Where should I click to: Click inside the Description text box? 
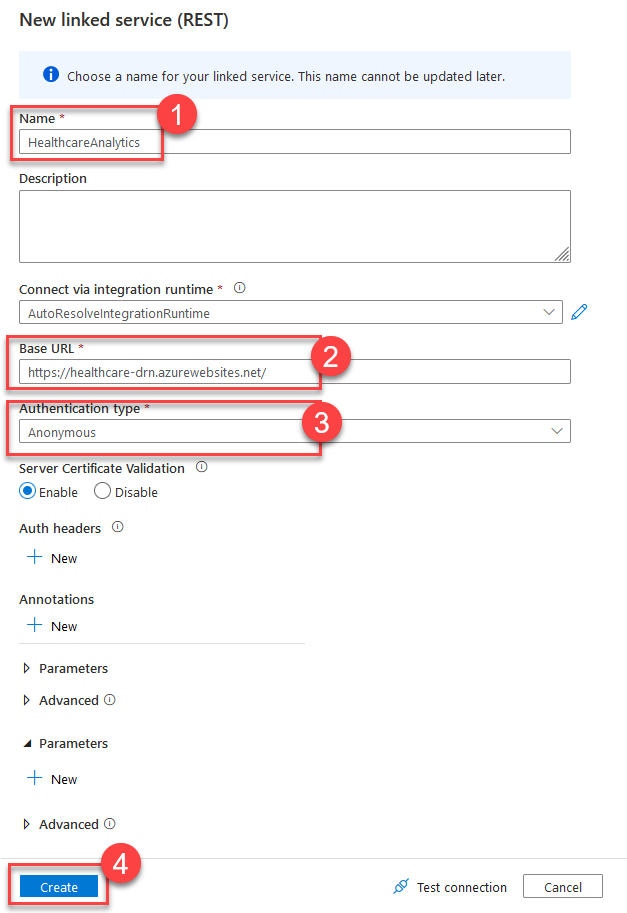click(x=295, y=225)
